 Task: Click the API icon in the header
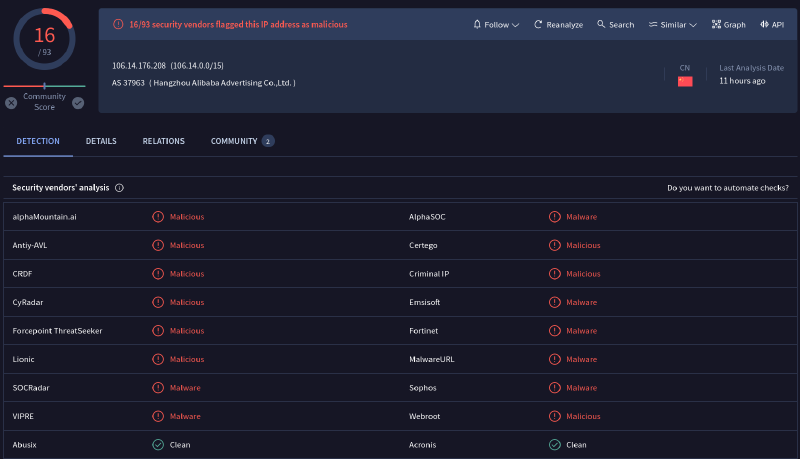764,25
